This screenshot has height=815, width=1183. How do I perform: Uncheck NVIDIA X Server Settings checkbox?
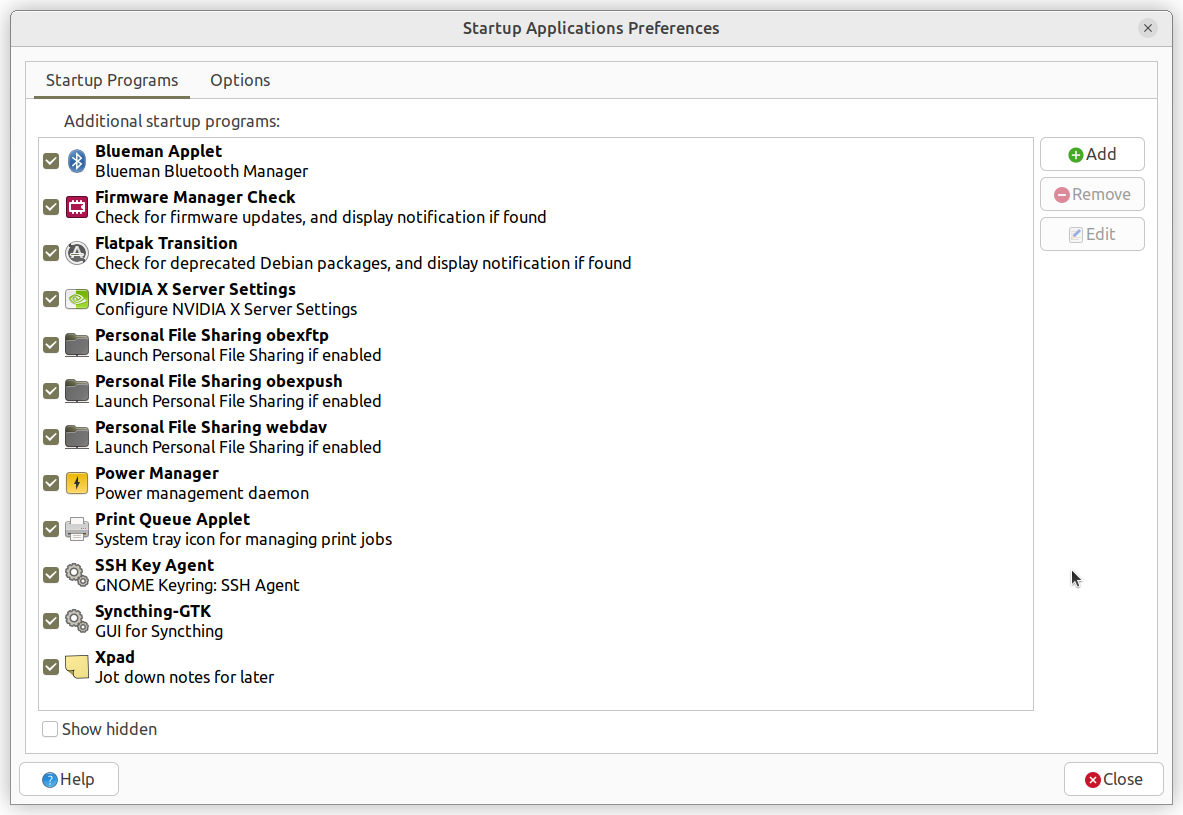[x=51, y=299]
